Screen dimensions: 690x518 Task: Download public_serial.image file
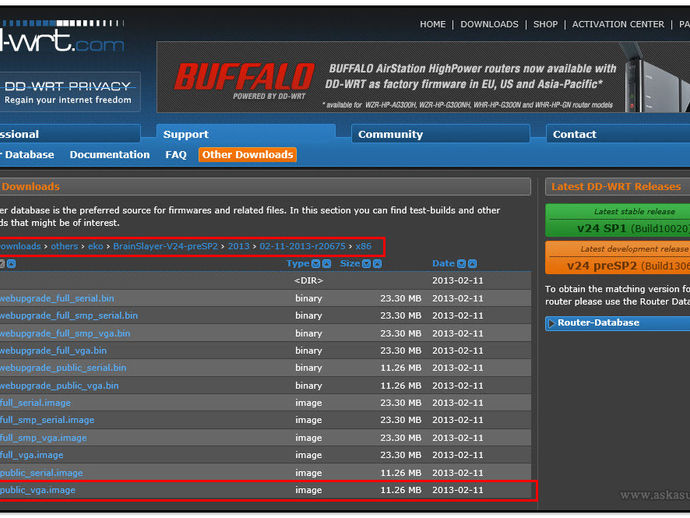[41, 473]
